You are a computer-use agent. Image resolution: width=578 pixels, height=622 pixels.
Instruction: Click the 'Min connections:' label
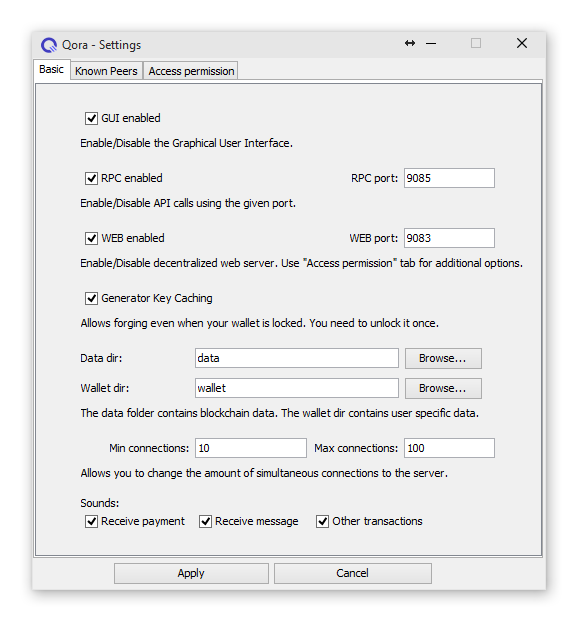pyautogui.click(x=149, y=448)
